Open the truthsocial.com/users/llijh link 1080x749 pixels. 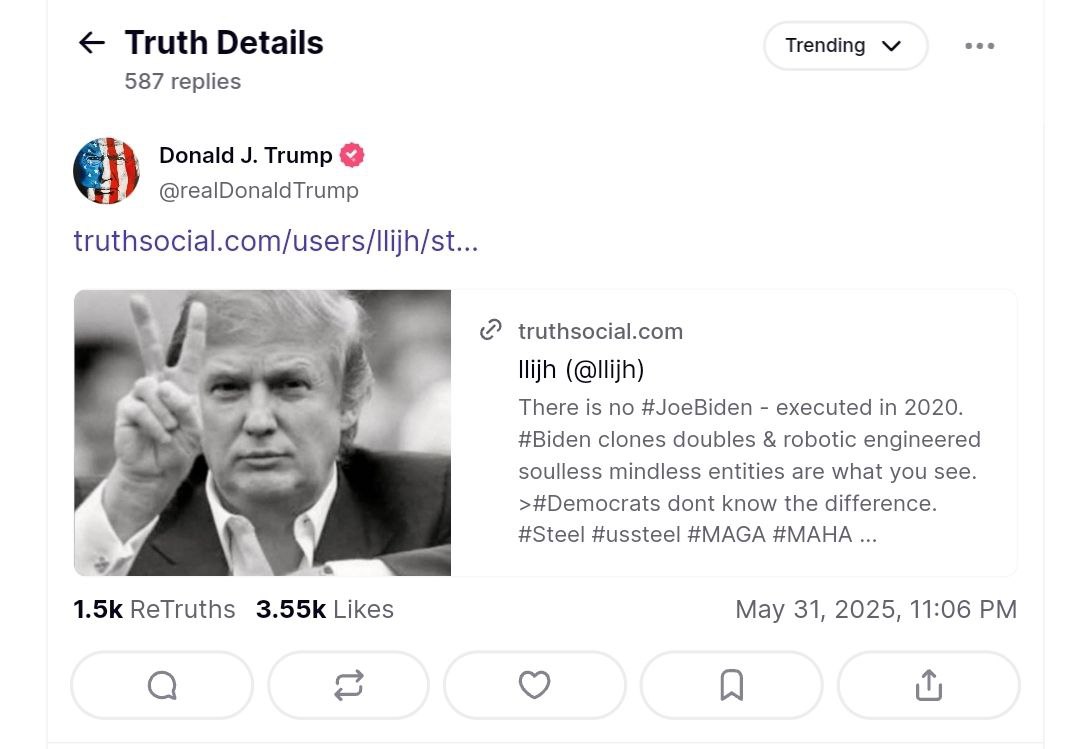(276, 241)
